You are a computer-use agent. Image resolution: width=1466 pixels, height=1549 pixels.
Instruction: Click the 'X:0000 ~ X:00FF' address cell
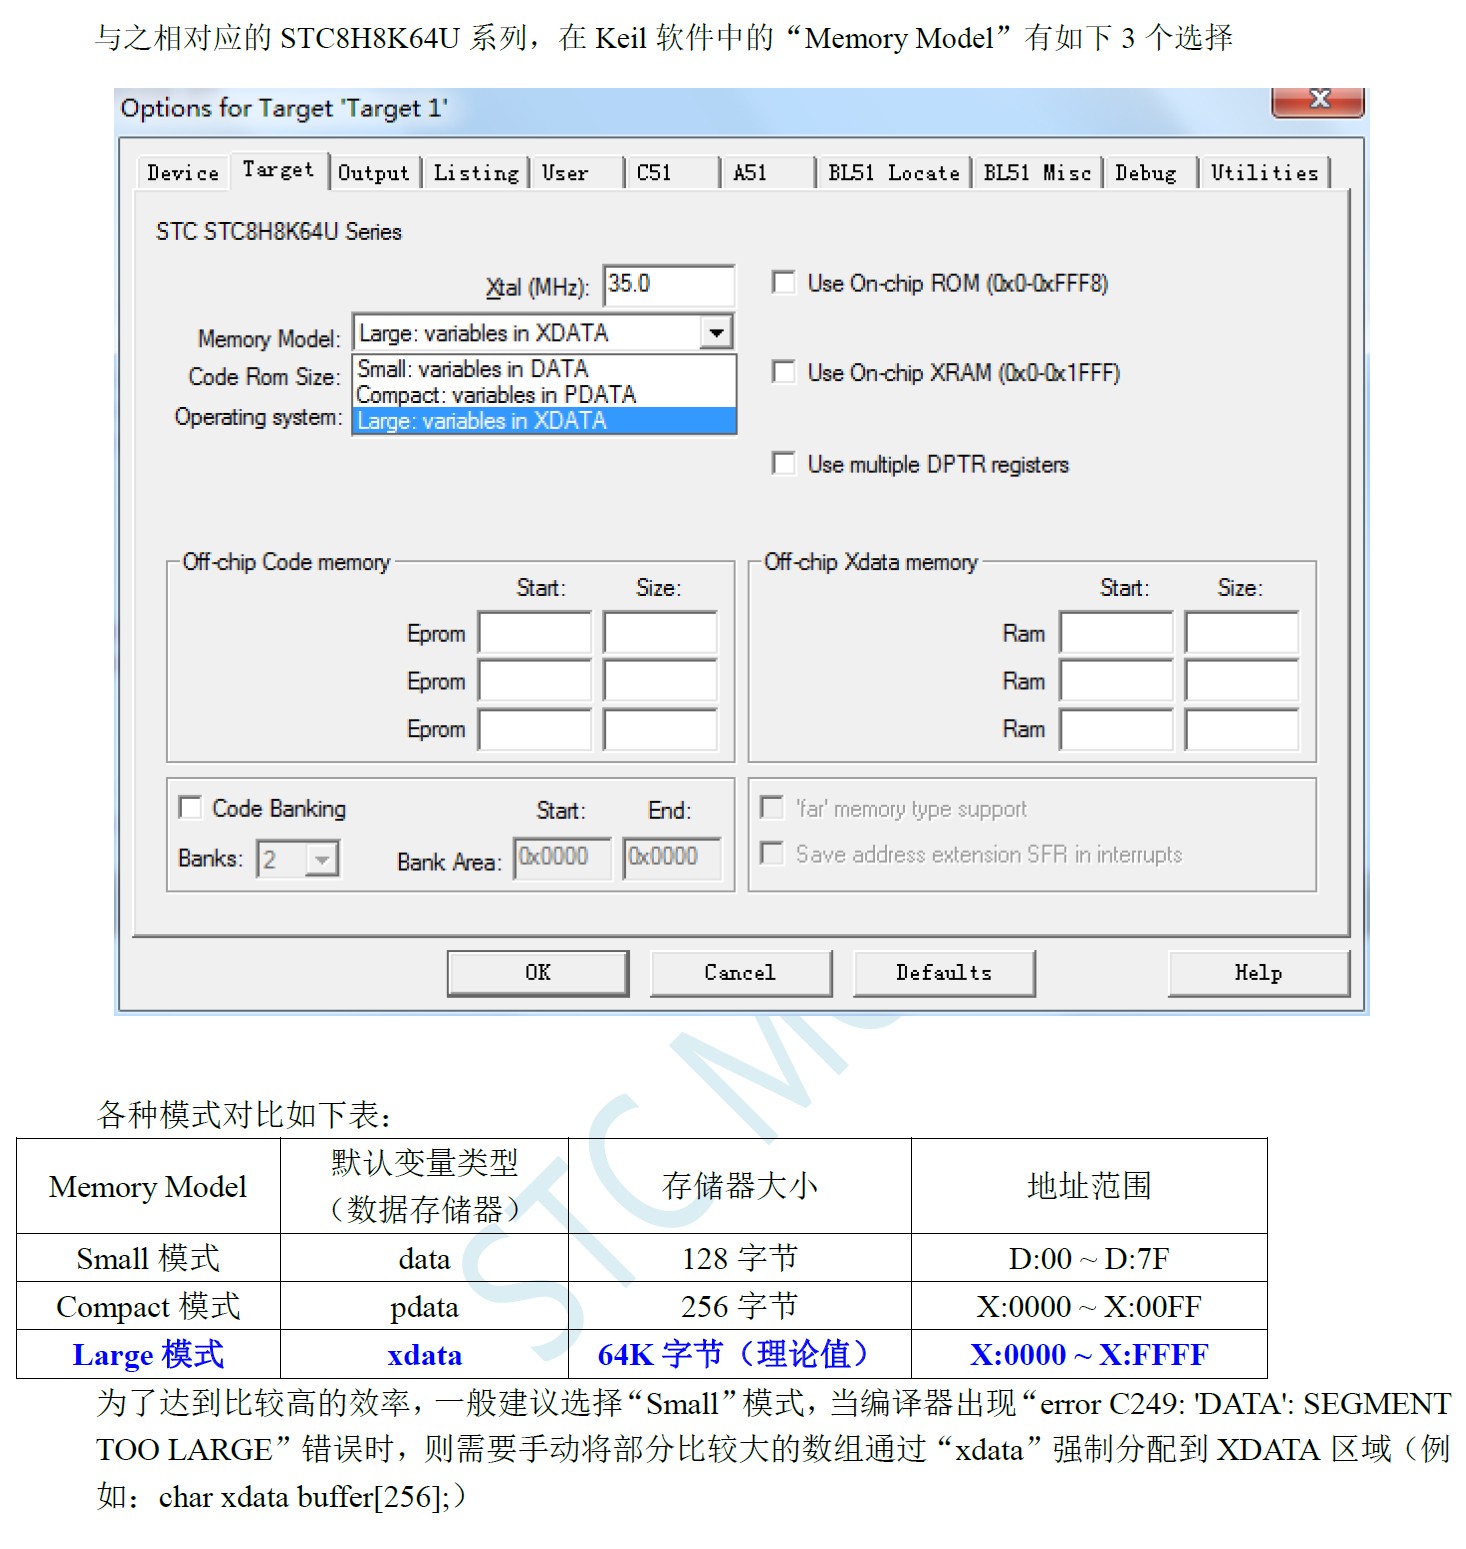pos(1089,1306)
